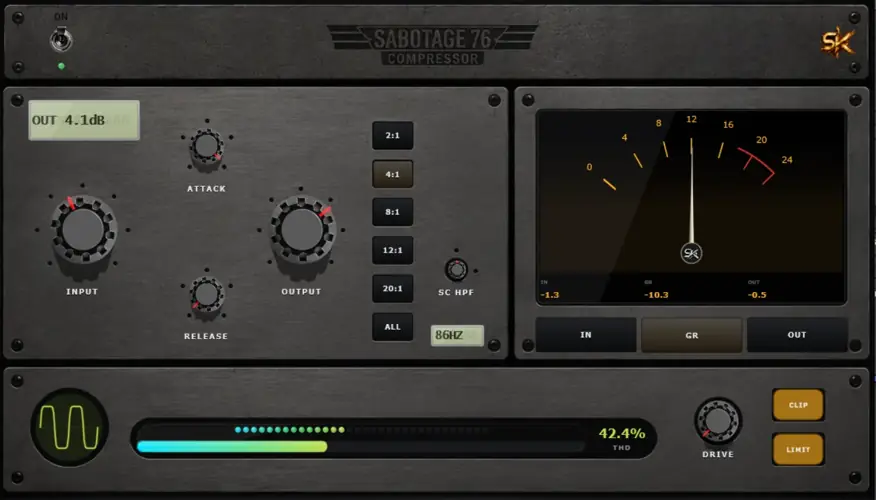Viewport: 876px width, 500px height.
Task: Select the 4:1 ratio button
Action: click(x=393, y=174)
